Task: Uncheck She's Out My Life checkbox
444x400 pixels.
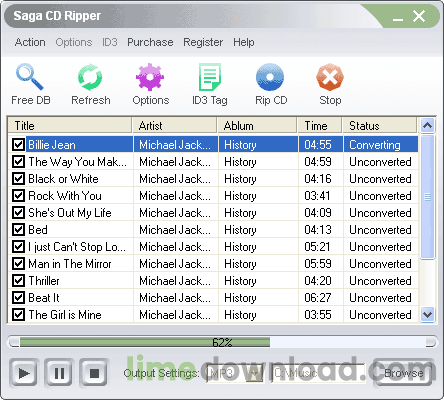Action: click(18, 213)
